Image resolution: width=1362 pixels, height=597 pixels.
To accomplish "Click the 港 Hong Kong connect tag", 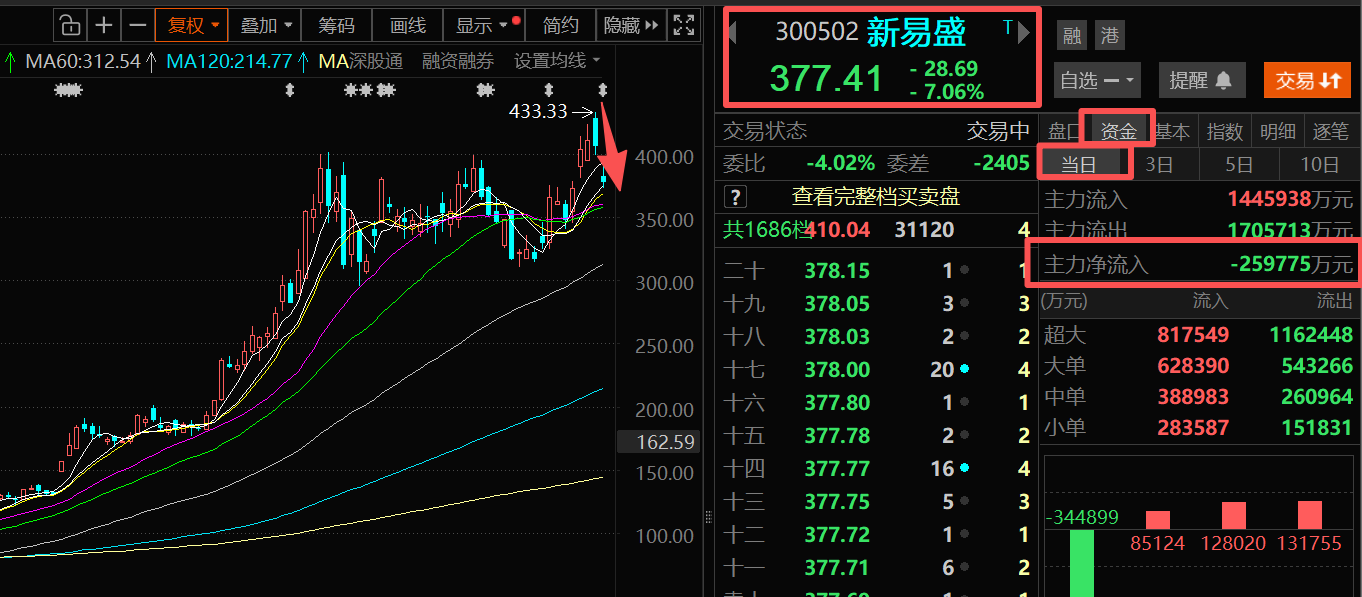I will point(1110,37).
